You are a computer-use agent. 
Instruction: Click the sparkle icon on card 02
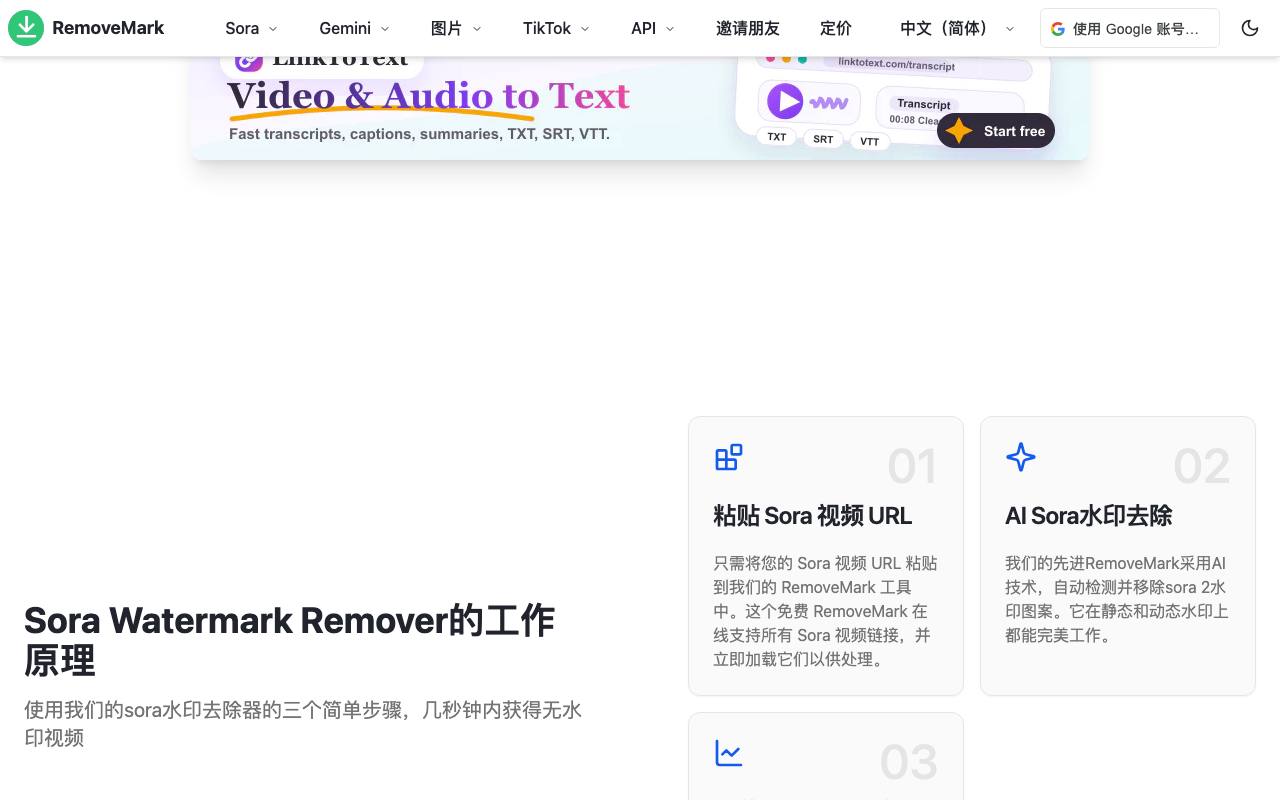click(1021, 457)
